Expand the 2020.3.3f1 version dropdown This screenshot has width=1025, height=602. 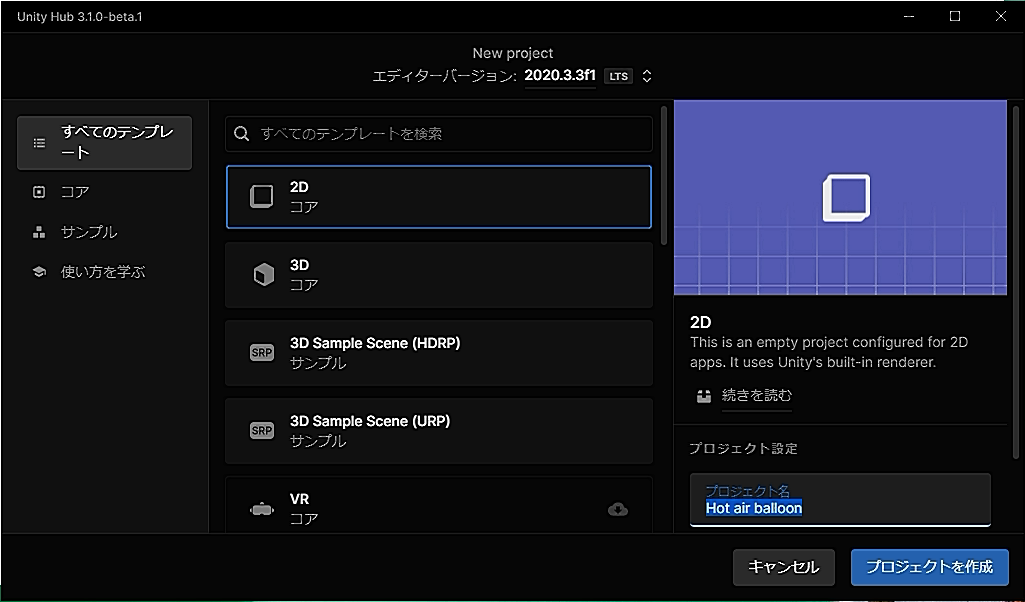(x=560, y=75)
